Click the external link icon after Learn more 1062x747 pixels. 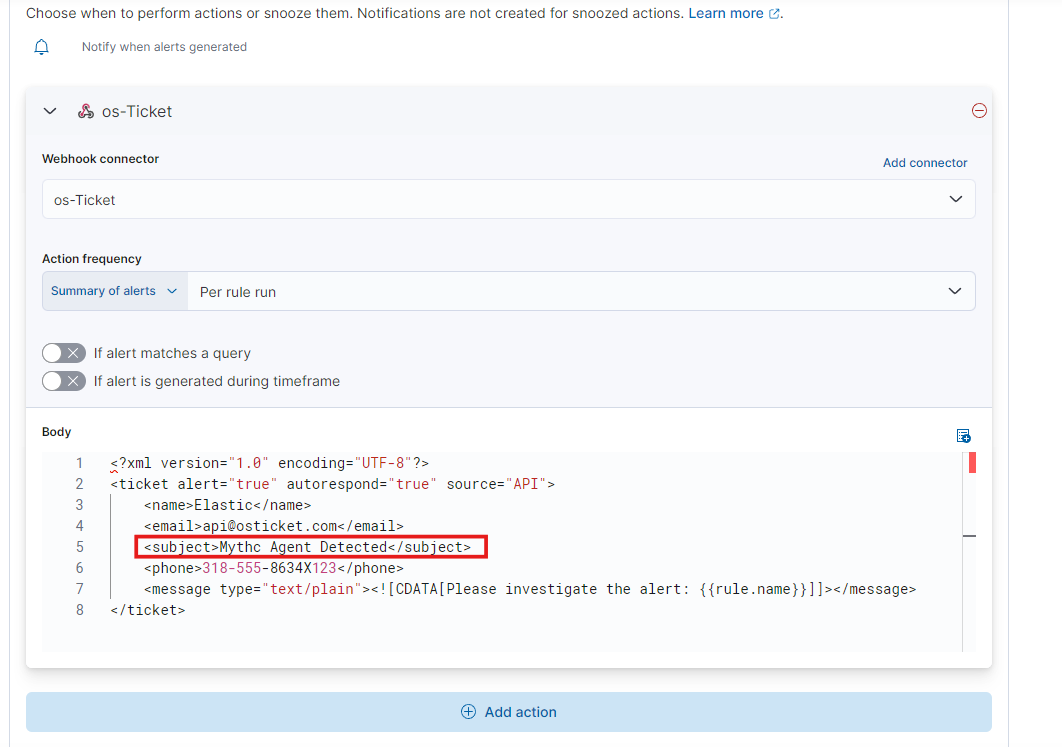pos(773,14)
